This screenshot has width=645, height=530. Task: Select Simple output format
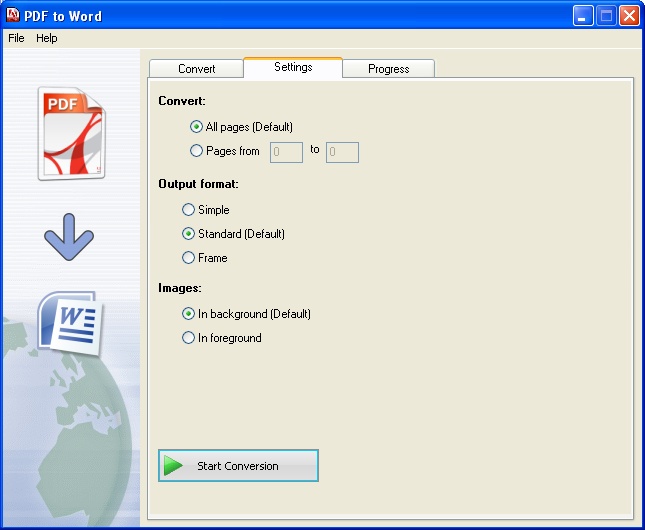(188, 210)
